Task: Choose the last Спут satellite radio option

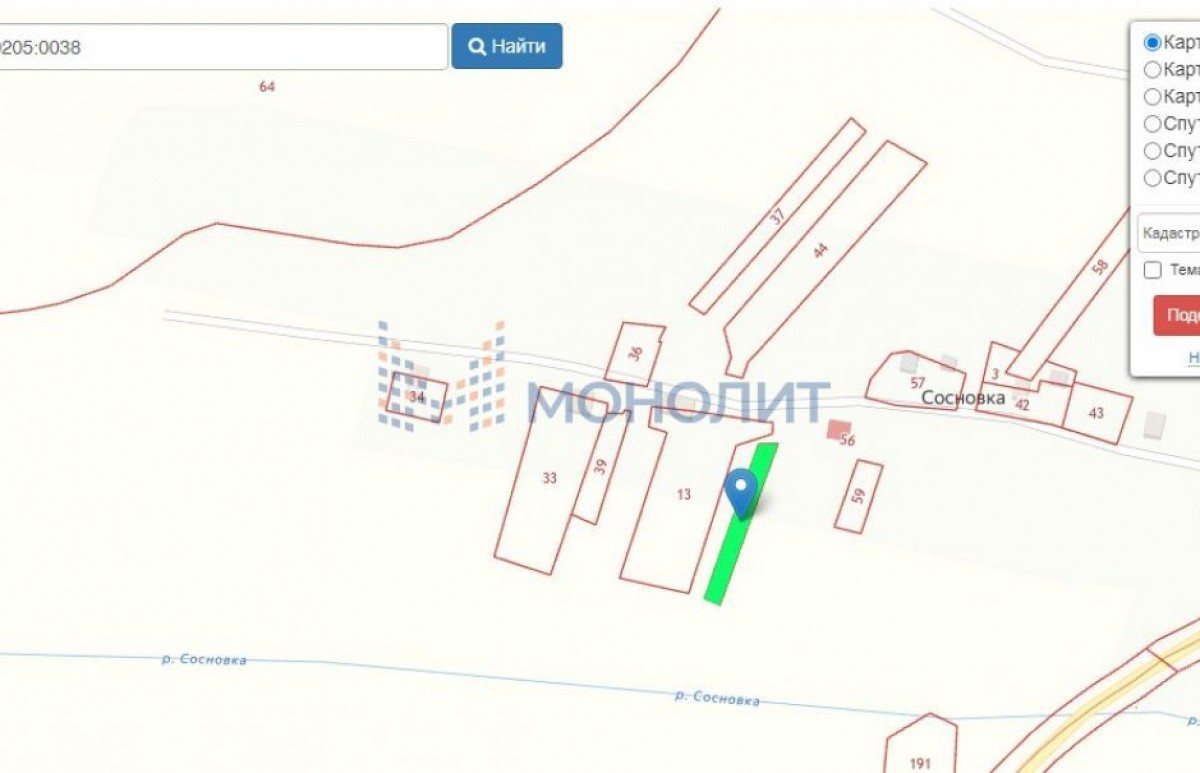Action: pyautogui.click(x=1152, y=178)
